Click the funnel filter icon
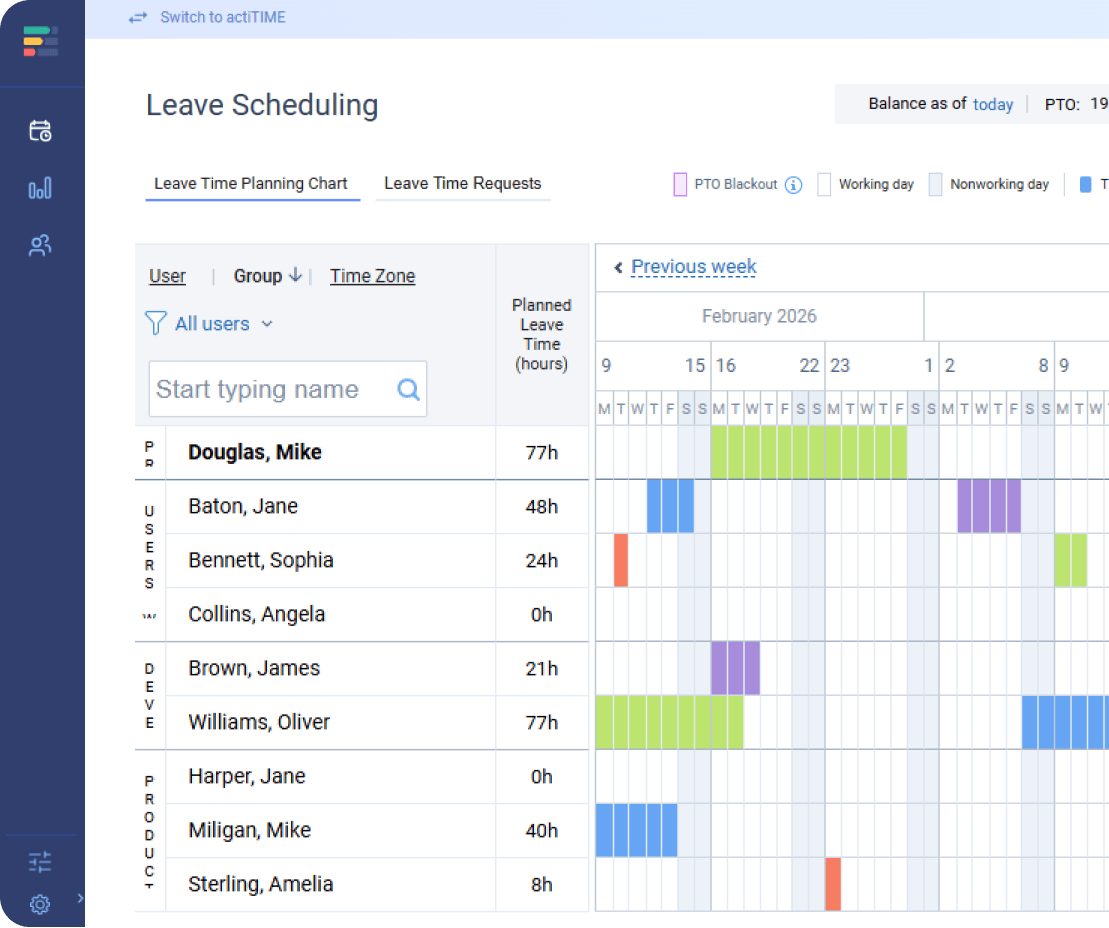 tap(155, 323)
